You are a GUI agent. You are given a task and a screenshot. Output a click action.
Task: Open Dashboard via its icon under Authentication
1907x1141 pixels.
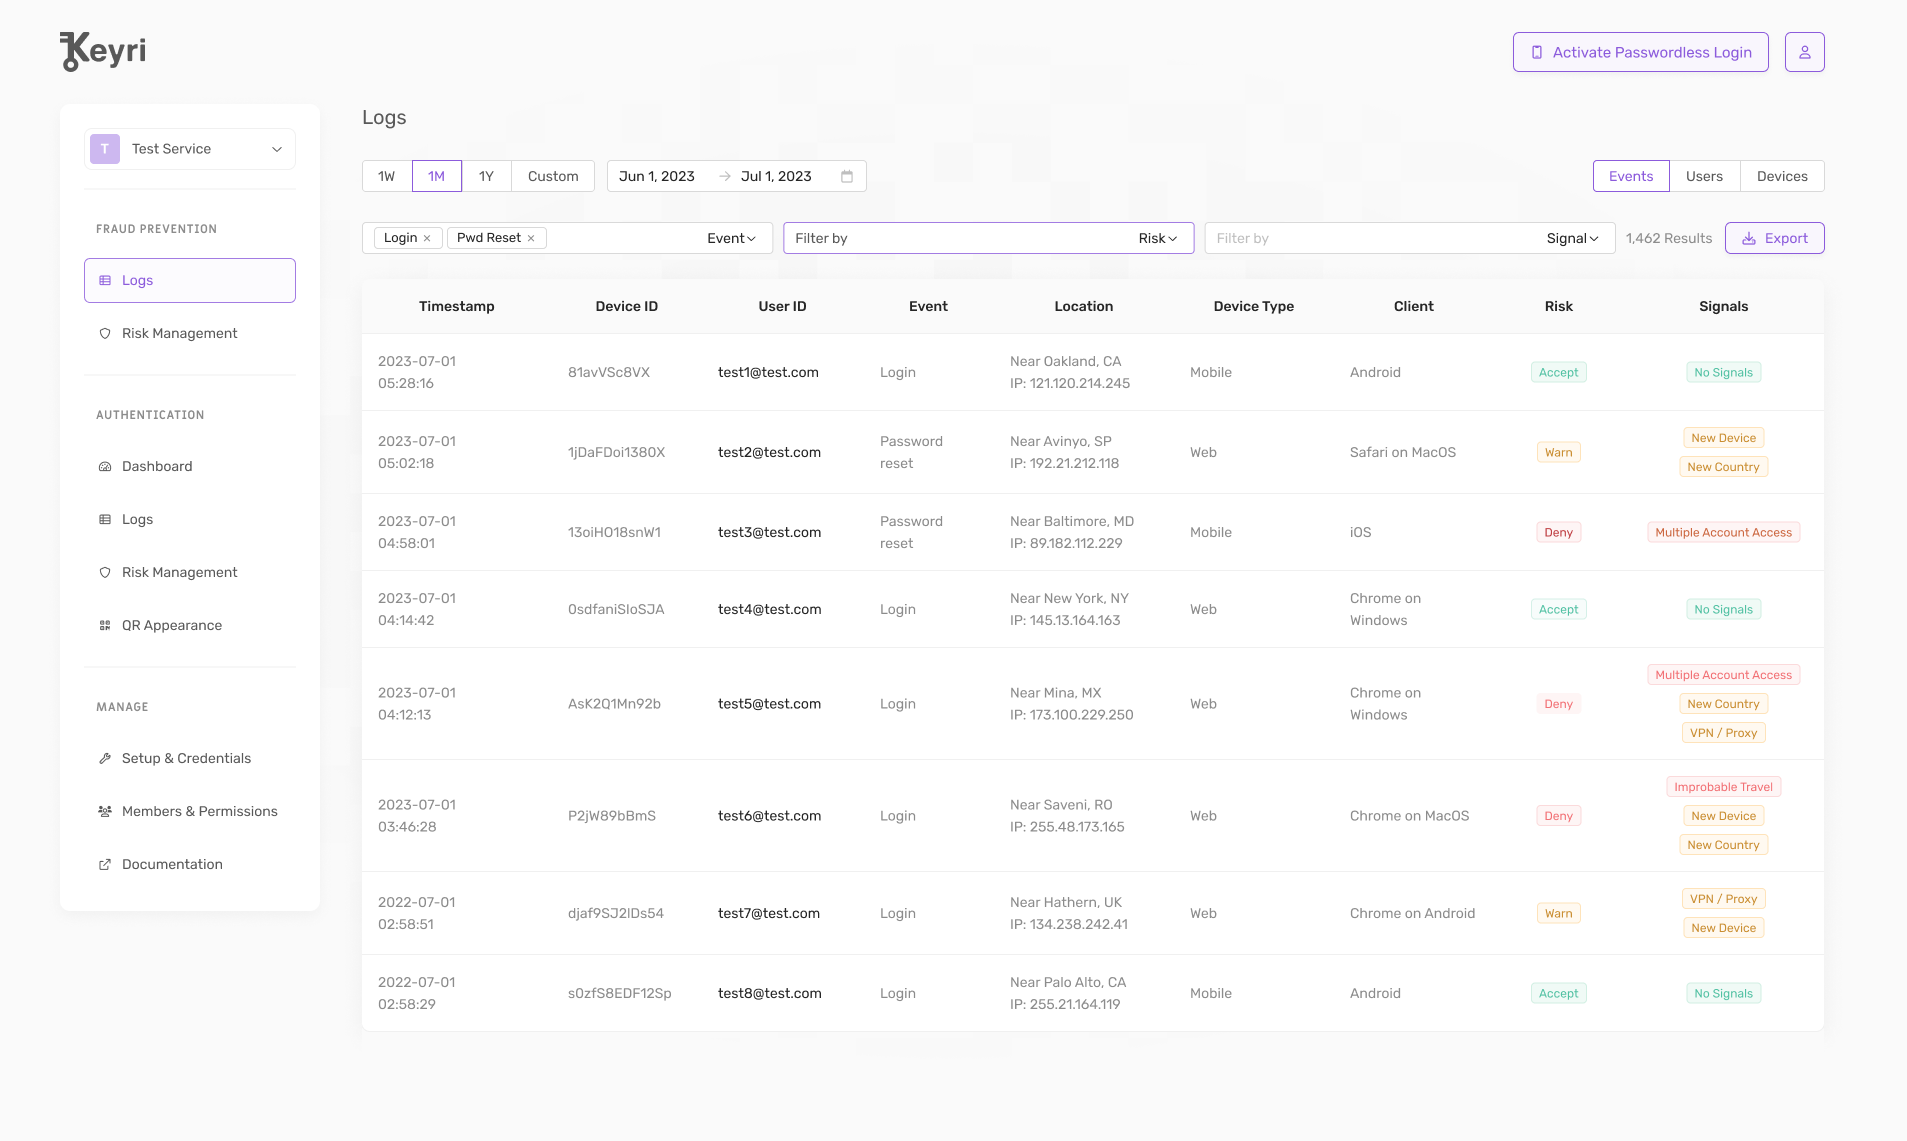click(106, 466)
